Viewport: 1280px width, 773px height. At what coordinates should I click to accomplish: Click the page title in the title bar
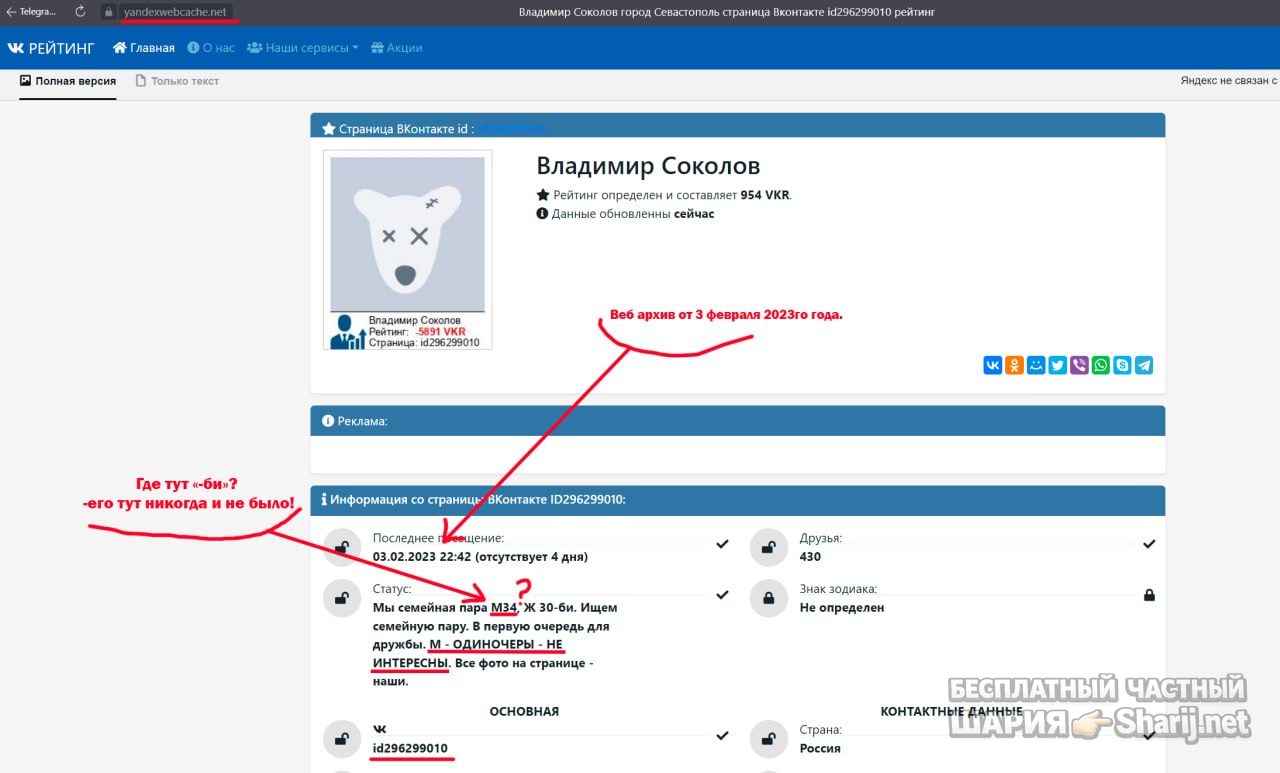(726, 12)
